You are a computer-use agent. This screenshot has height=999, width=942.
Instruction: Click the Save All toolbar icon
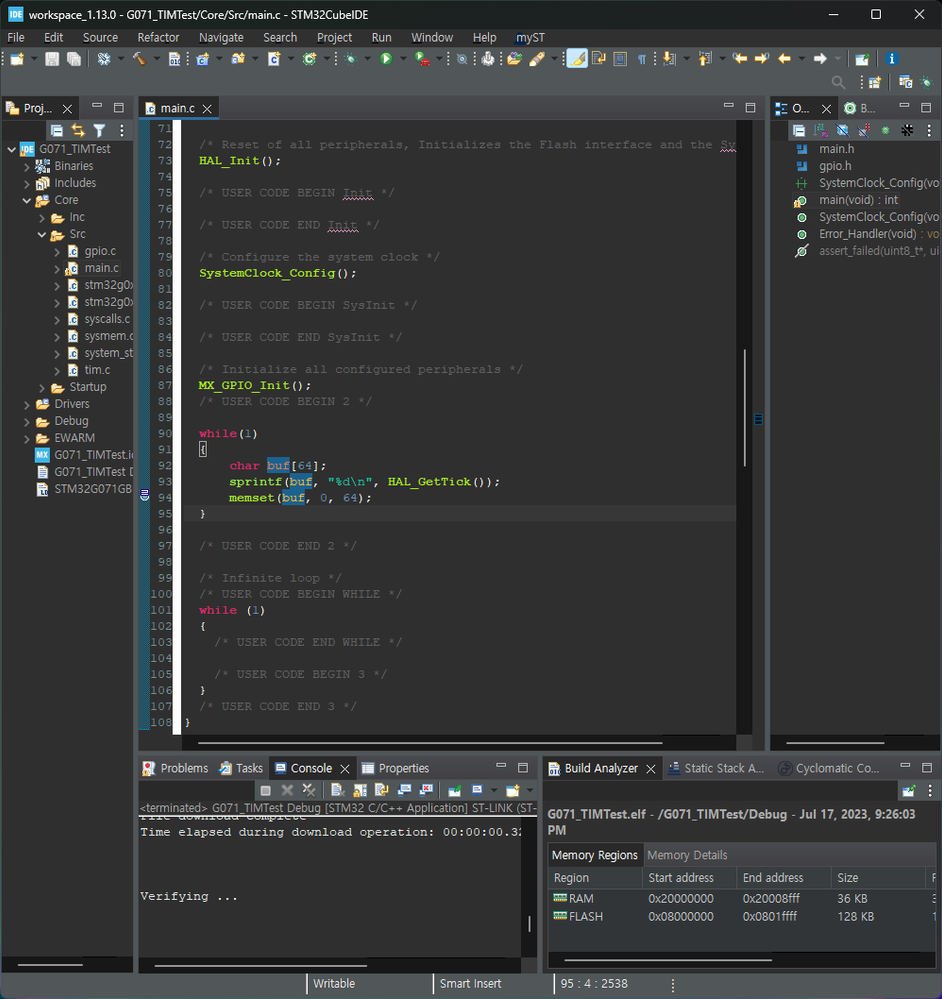(75, 59)
